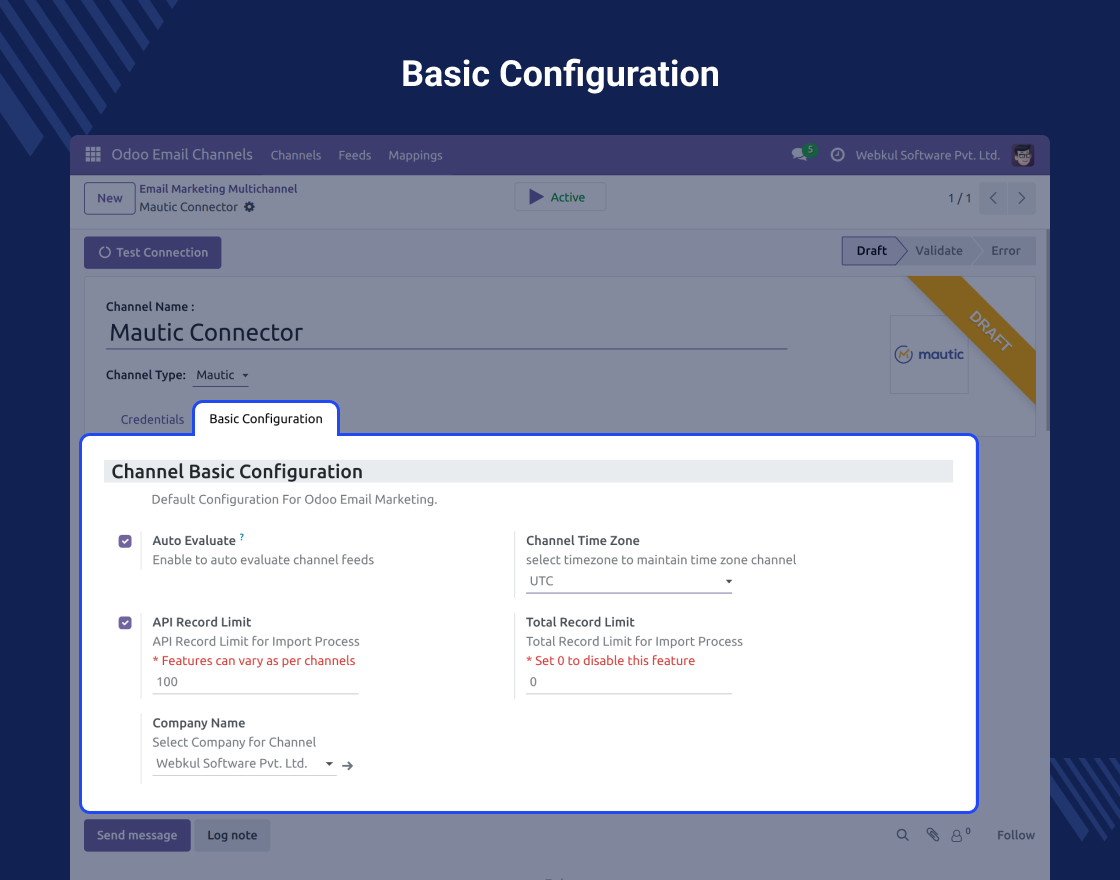This screenshot has width=1120, height=880.
Task: Expand the Company Name dropdown
Action: pyautogui.click(x=329, y=763)
